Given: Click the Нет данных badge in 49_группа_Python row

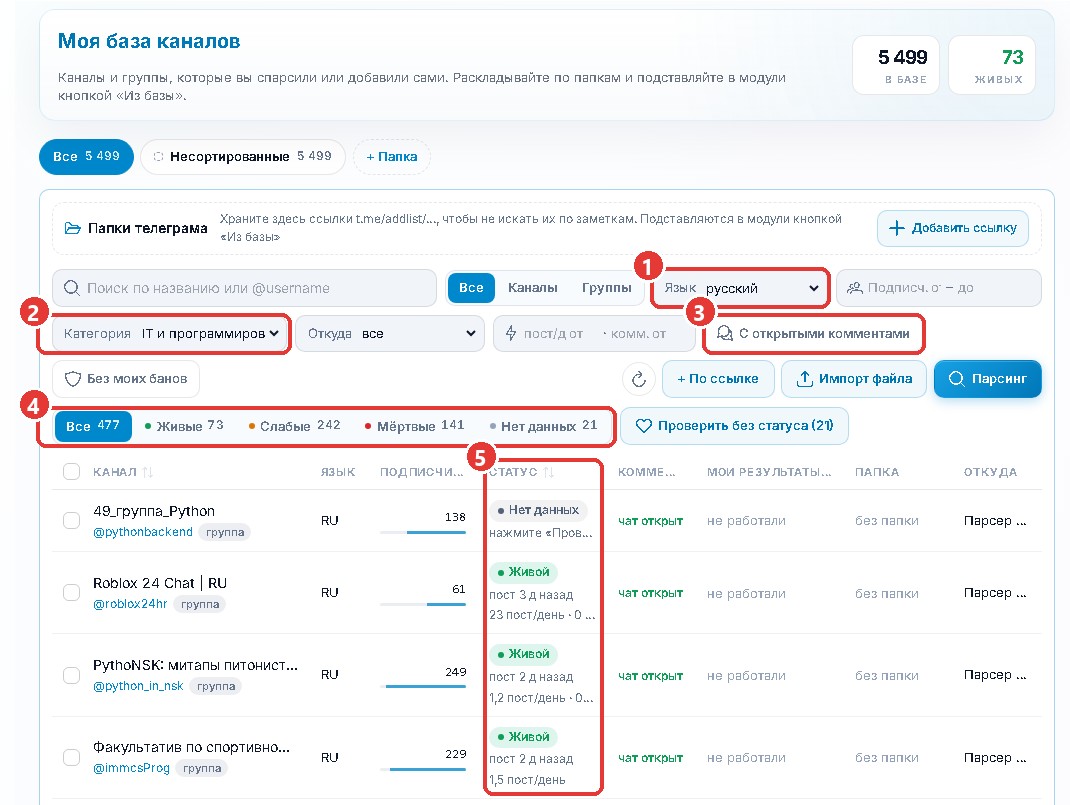Looking at the screenshot, I should (538, 510).
